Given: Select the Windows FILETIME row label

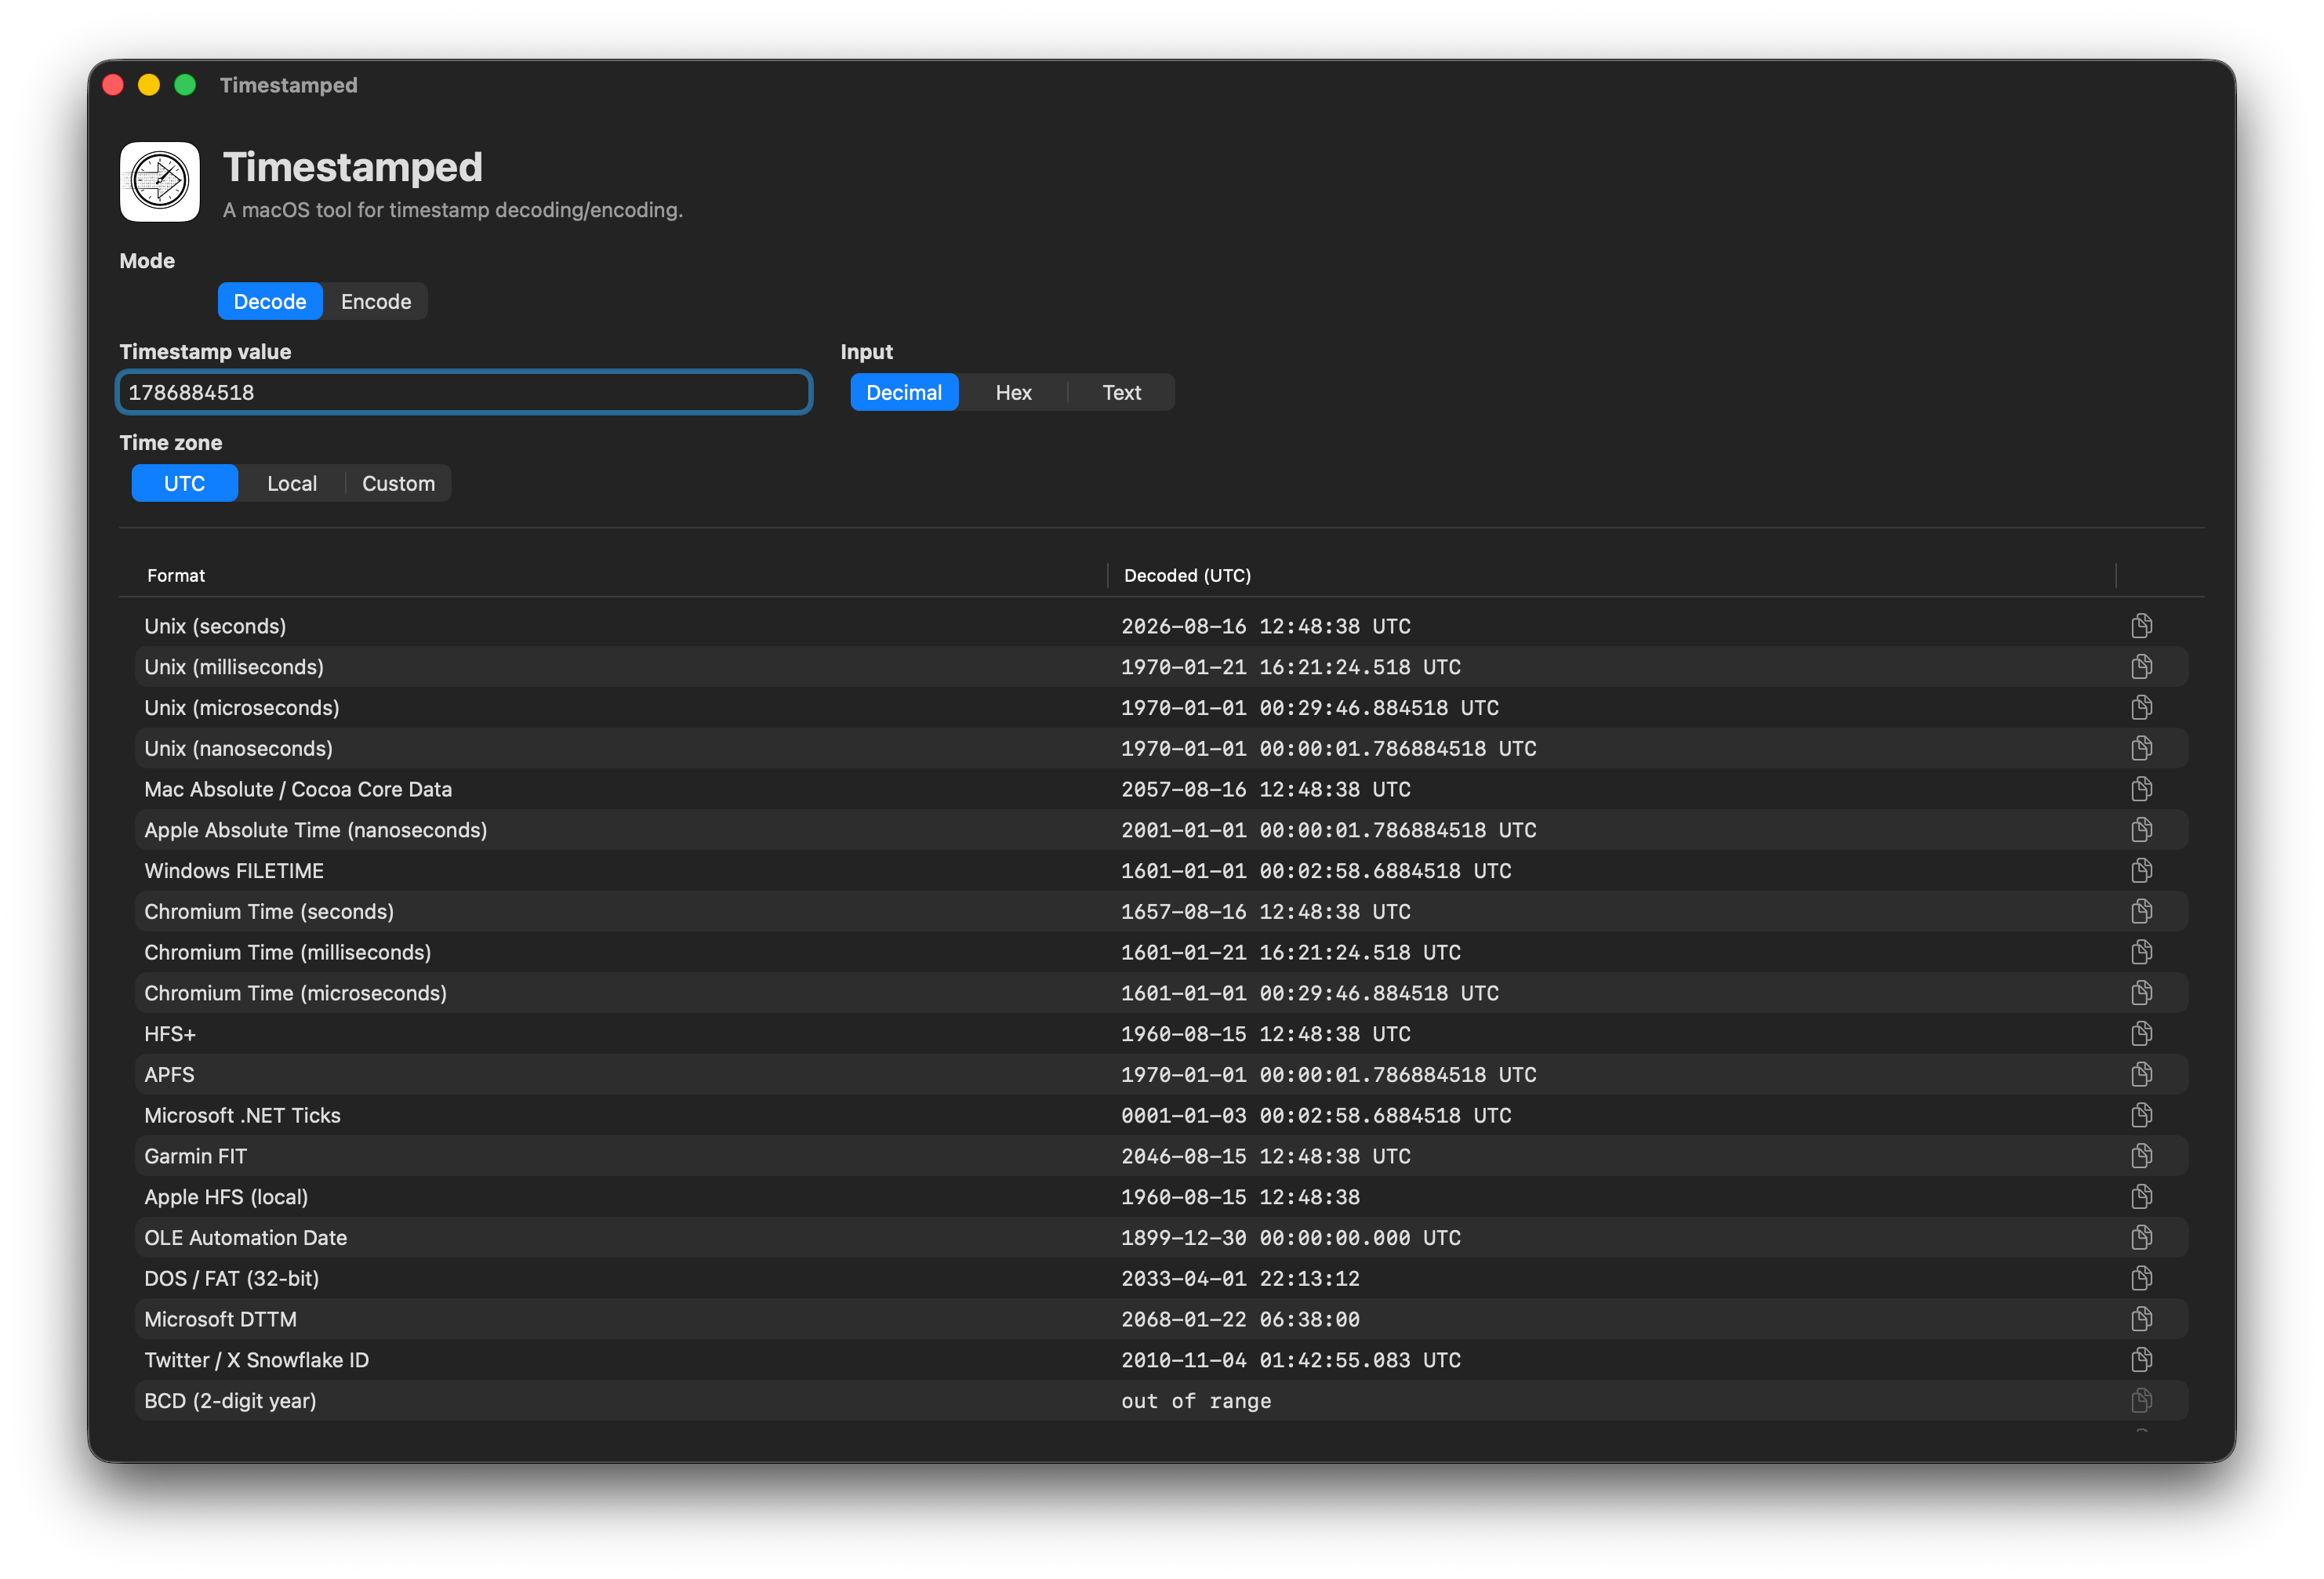Looking at the screenshot, I should pos(234,871).
